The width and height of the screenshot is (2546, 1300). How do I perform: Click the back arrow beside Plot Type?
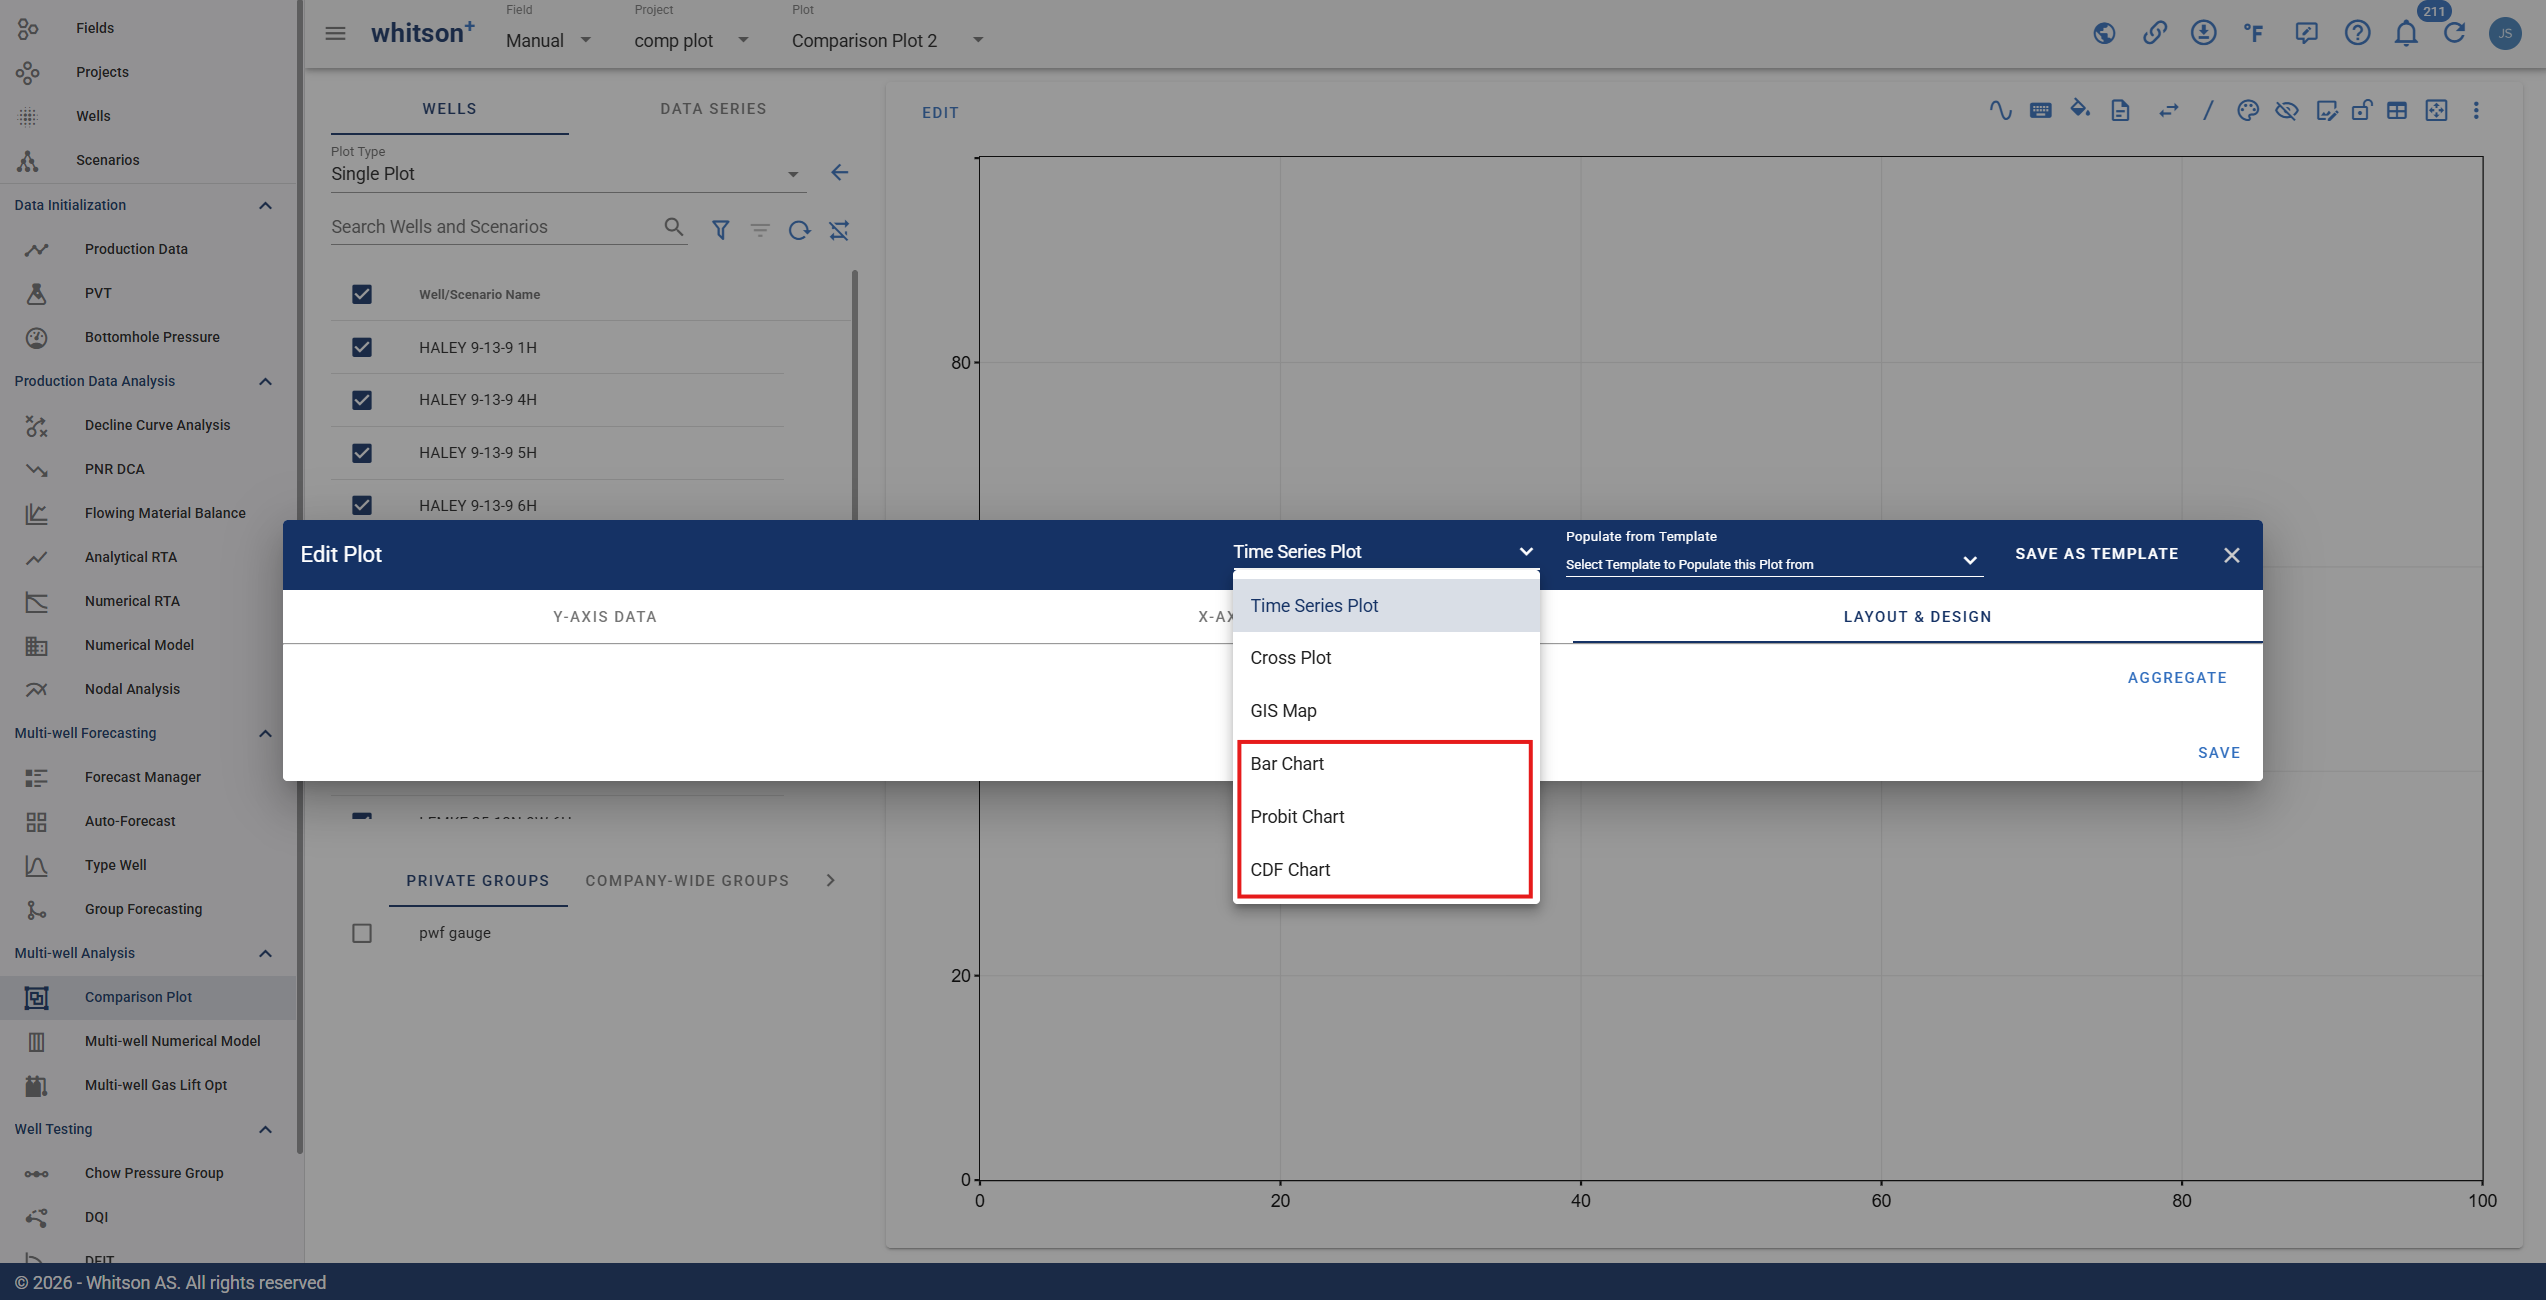(x=840, y=173)
